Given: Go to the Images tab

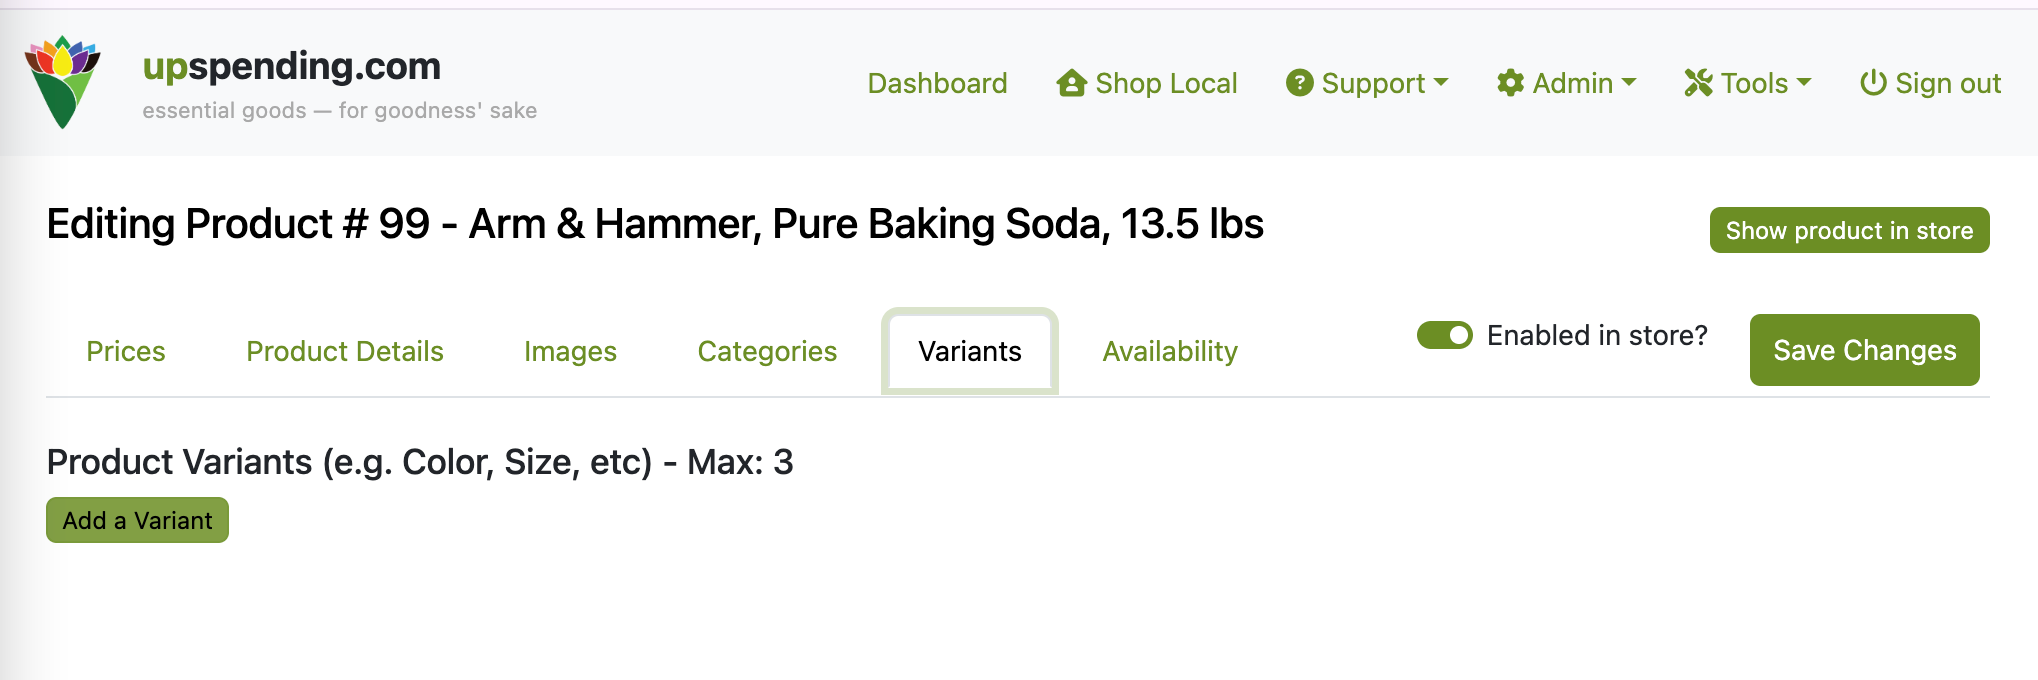Looking at the screenshot, I should 570,351.
